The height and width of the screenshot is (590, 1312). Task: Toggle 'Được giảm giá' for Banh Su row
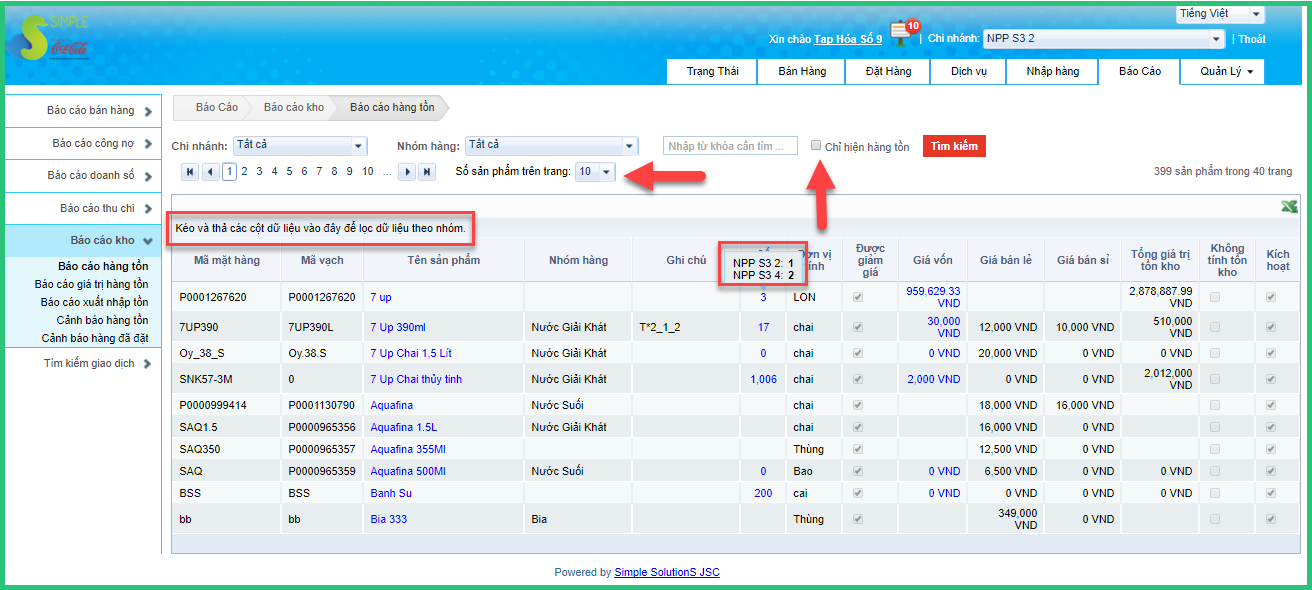pos(858,493)
